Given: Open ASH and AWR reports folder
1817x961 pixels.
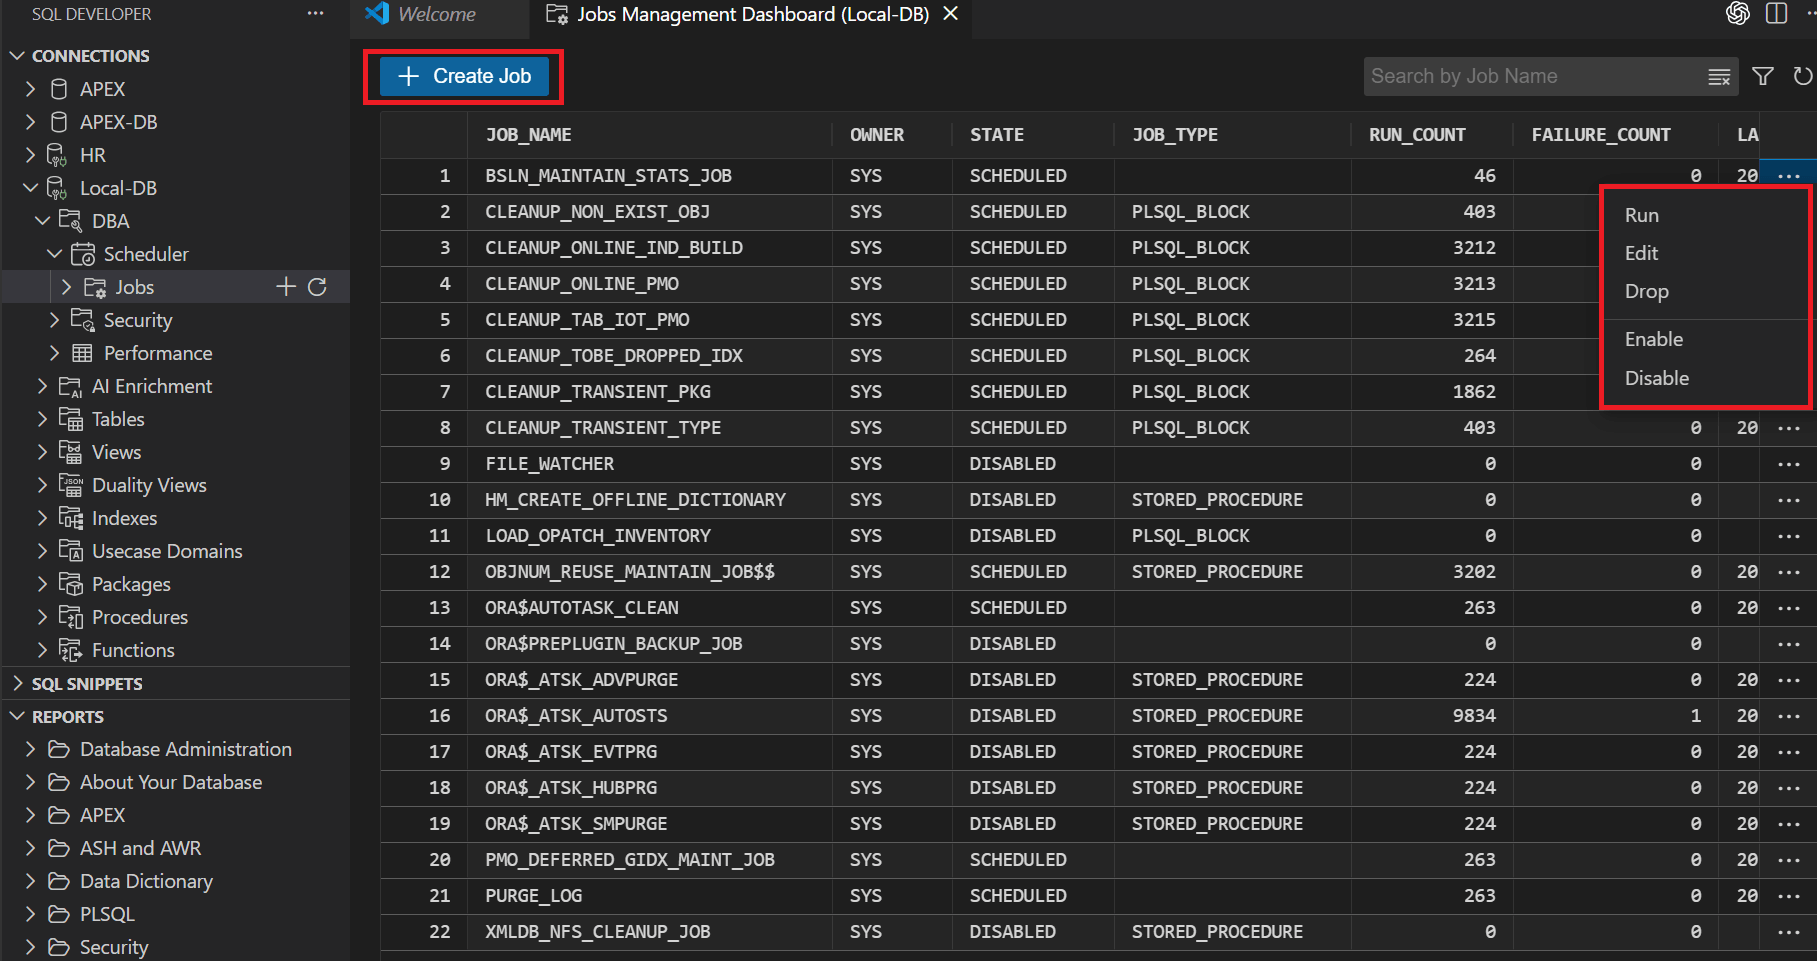Looking at the screenshot, I should [x=140, y=848].
